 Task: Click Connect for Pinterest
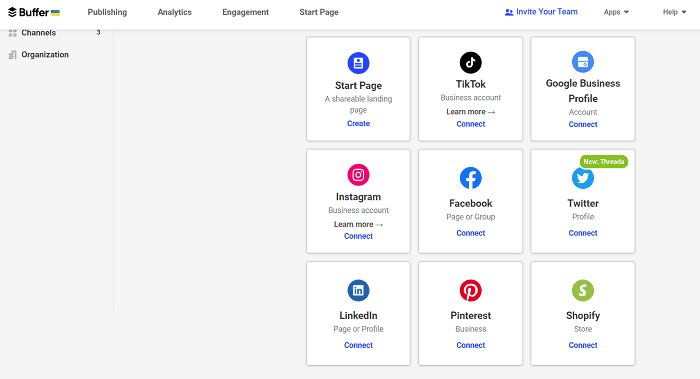tap(471, 345)
